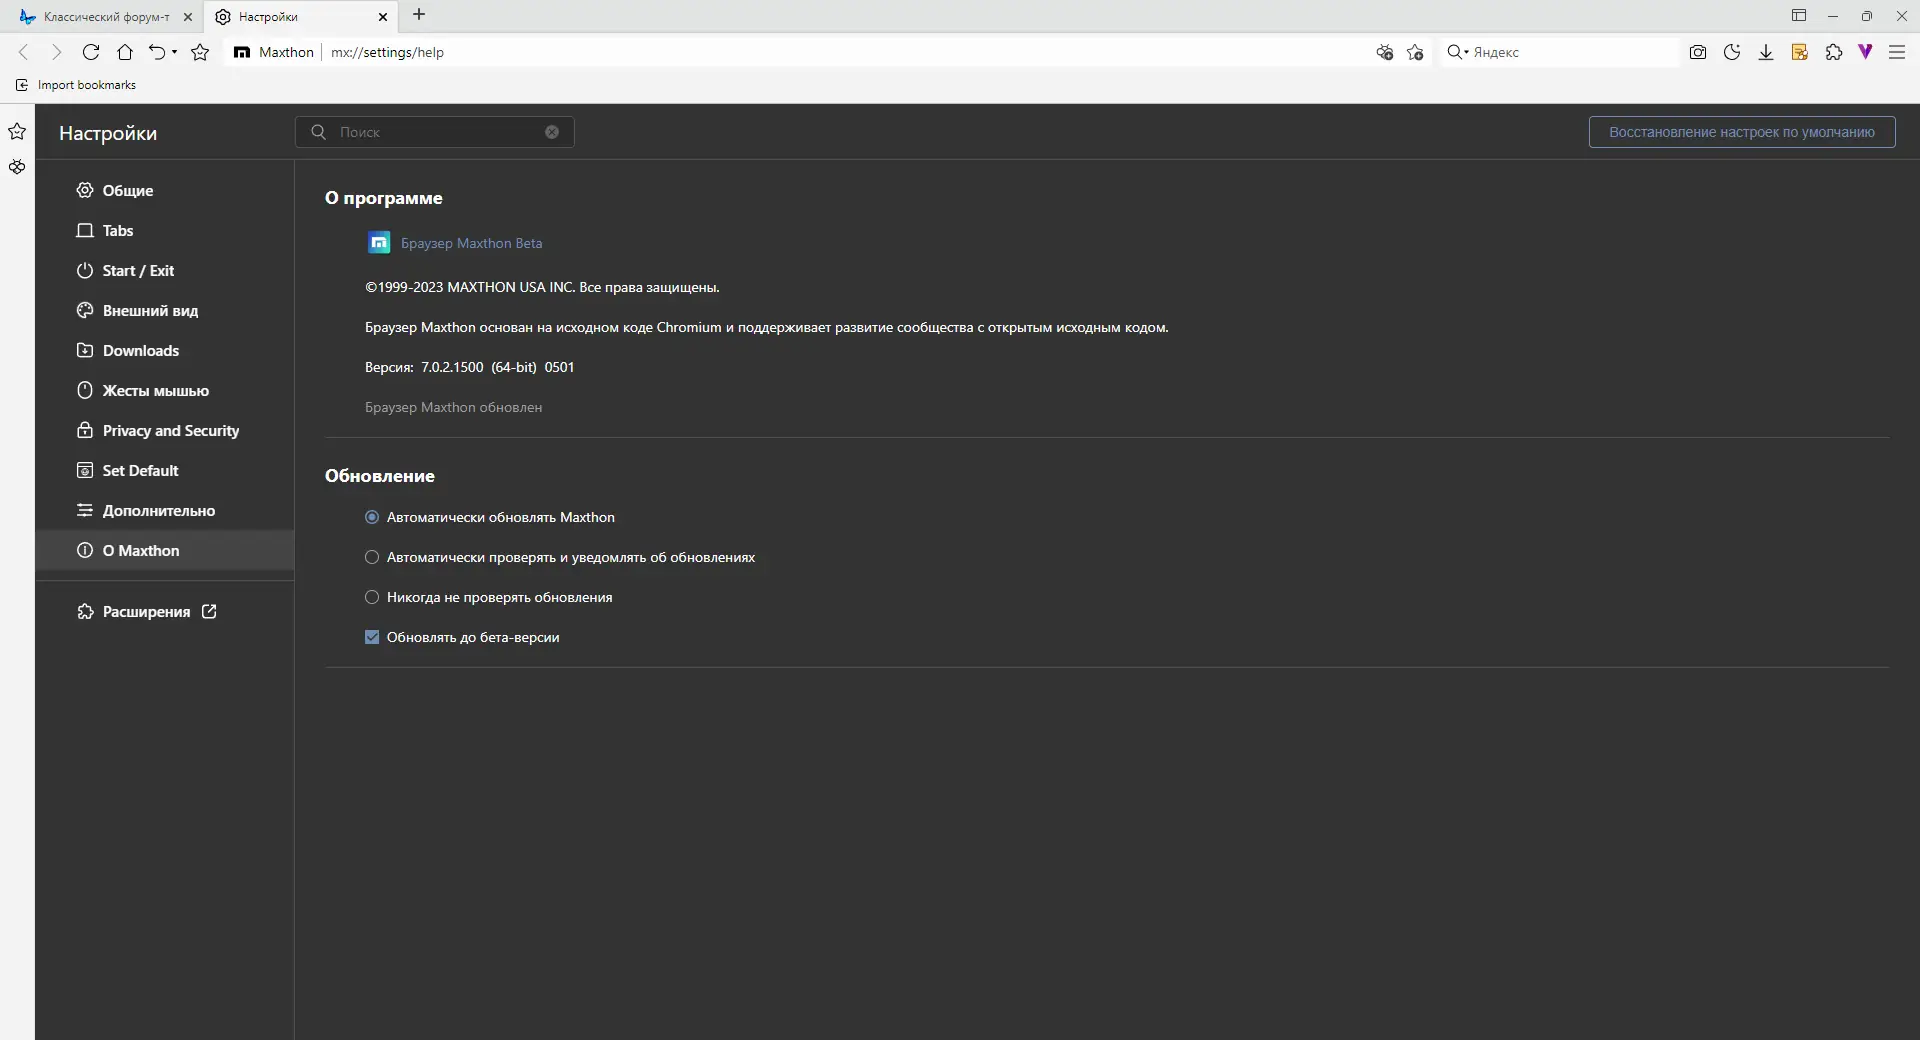Click 'Восстановление настроек по умолчанию' button
The image size is (1920, 1040).
click(x=1741, y=133)
